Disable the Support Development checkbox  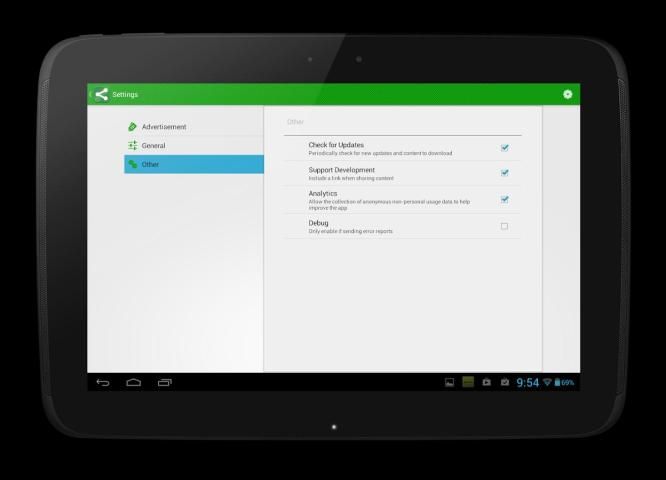504,173
